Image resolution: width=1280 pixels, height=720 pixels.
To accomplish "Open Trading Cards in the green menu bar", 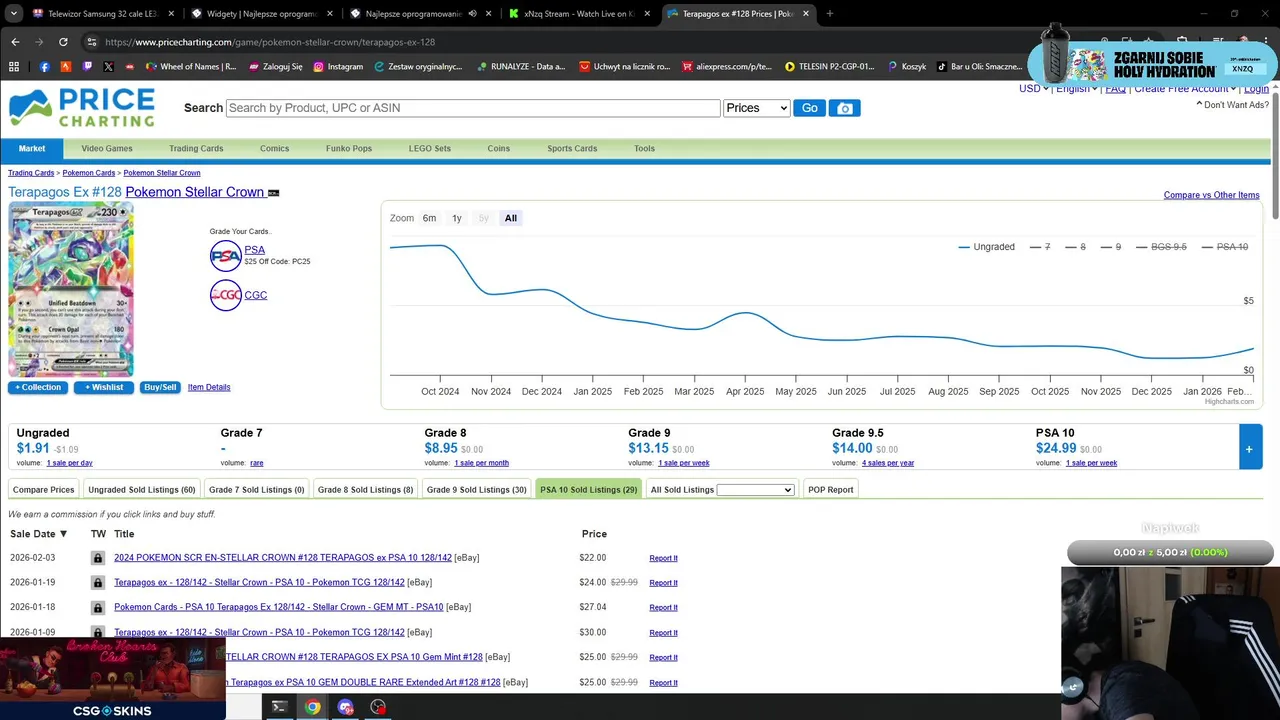I will 196,148.
